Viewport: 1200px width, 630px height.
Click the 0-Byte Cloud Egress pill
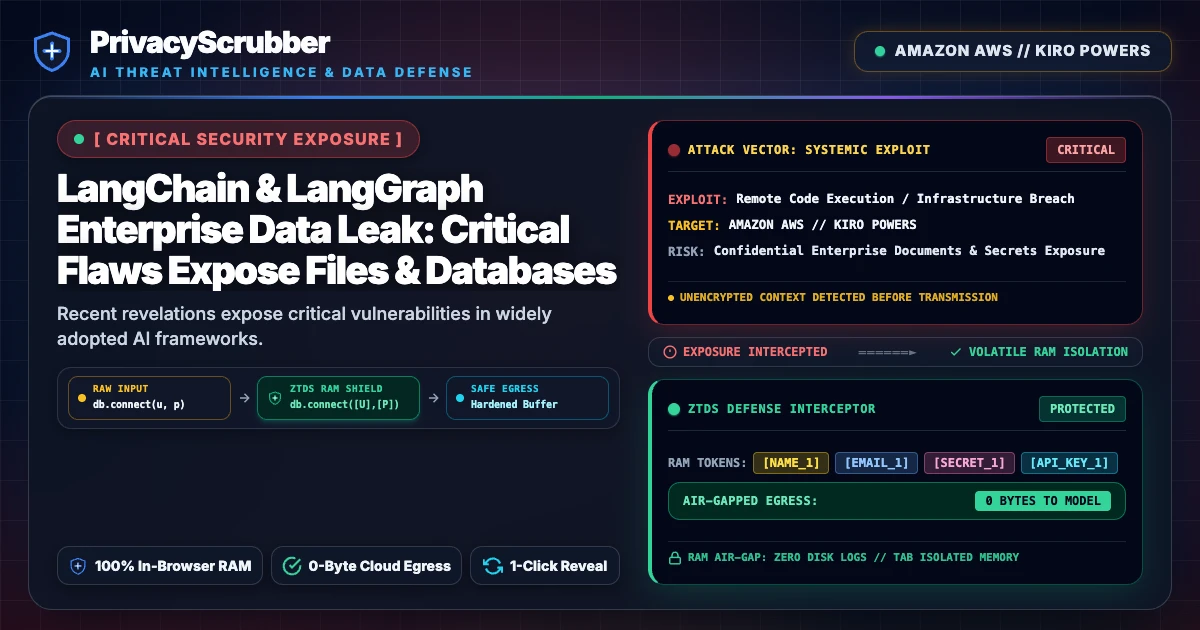[366, 566]
